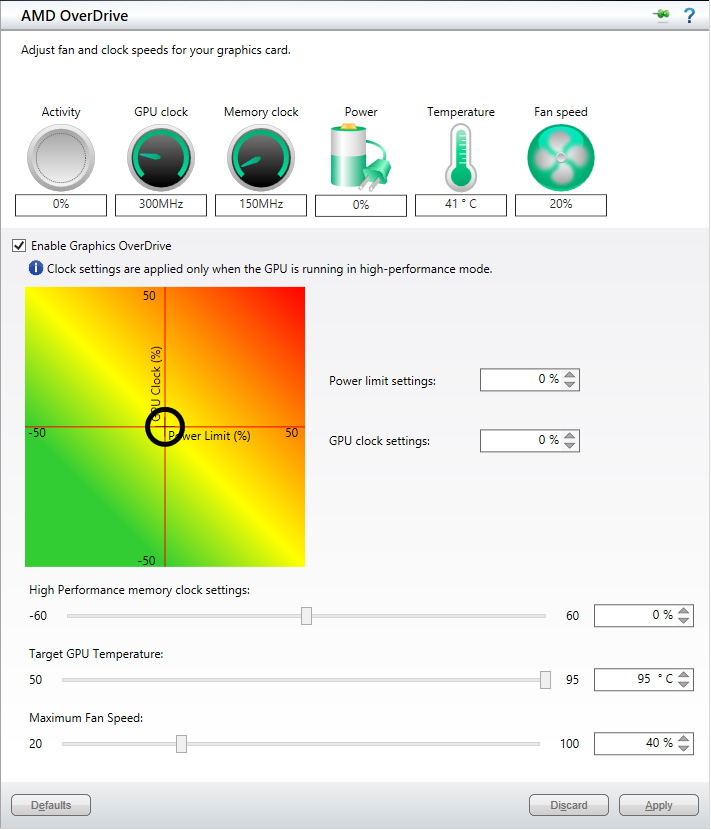Decrease GPU clock settings with down arrow

(x=570, y=445)
